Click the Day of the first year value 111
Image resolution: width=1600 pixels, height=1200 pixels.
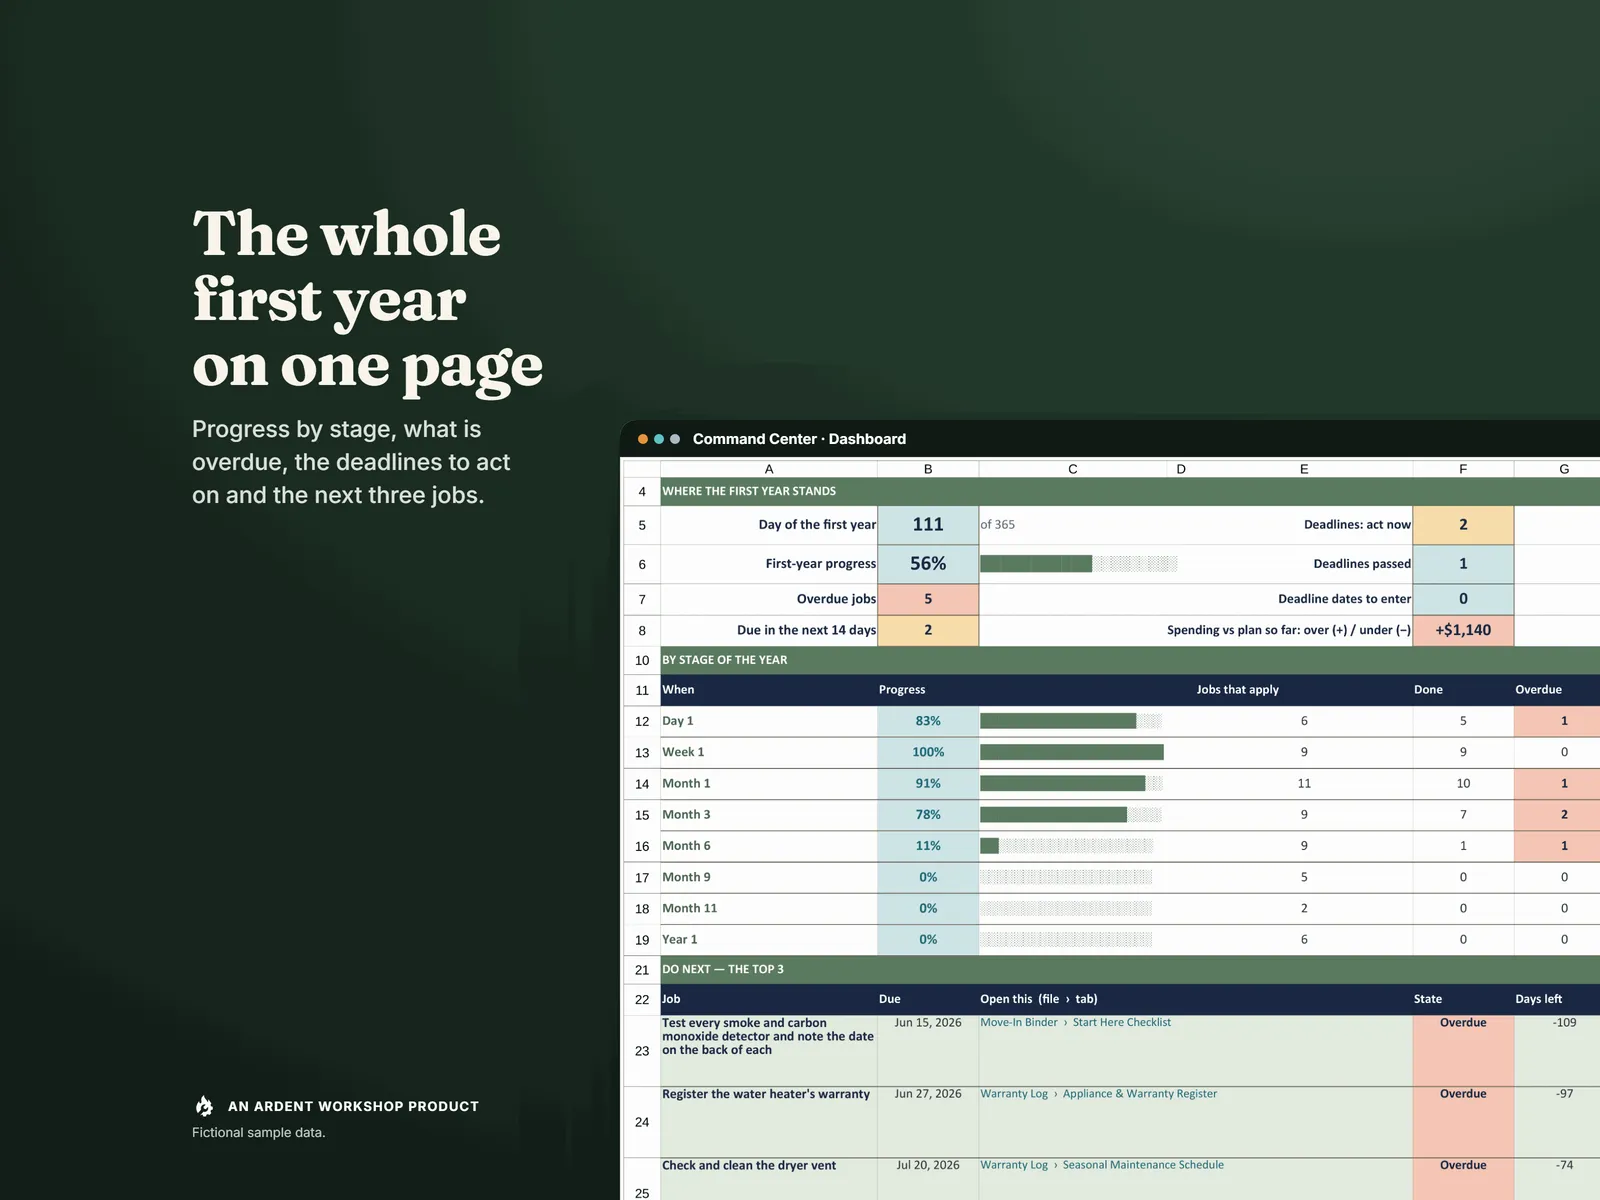(928, 525)
